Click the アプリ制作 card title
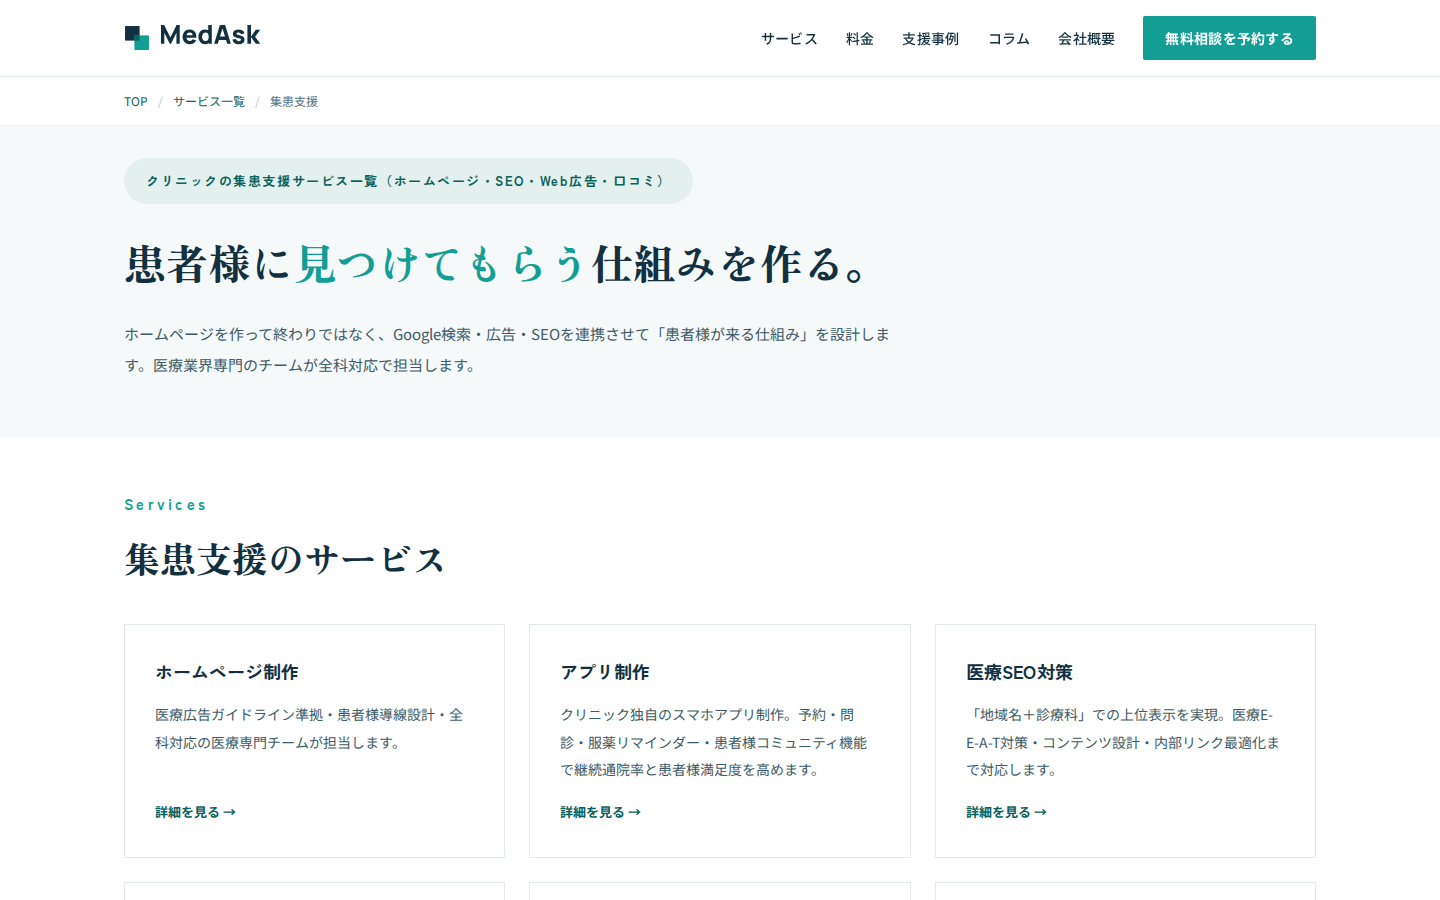The height and width of the screenshot is (900, 1440). [x=605, y=672]
